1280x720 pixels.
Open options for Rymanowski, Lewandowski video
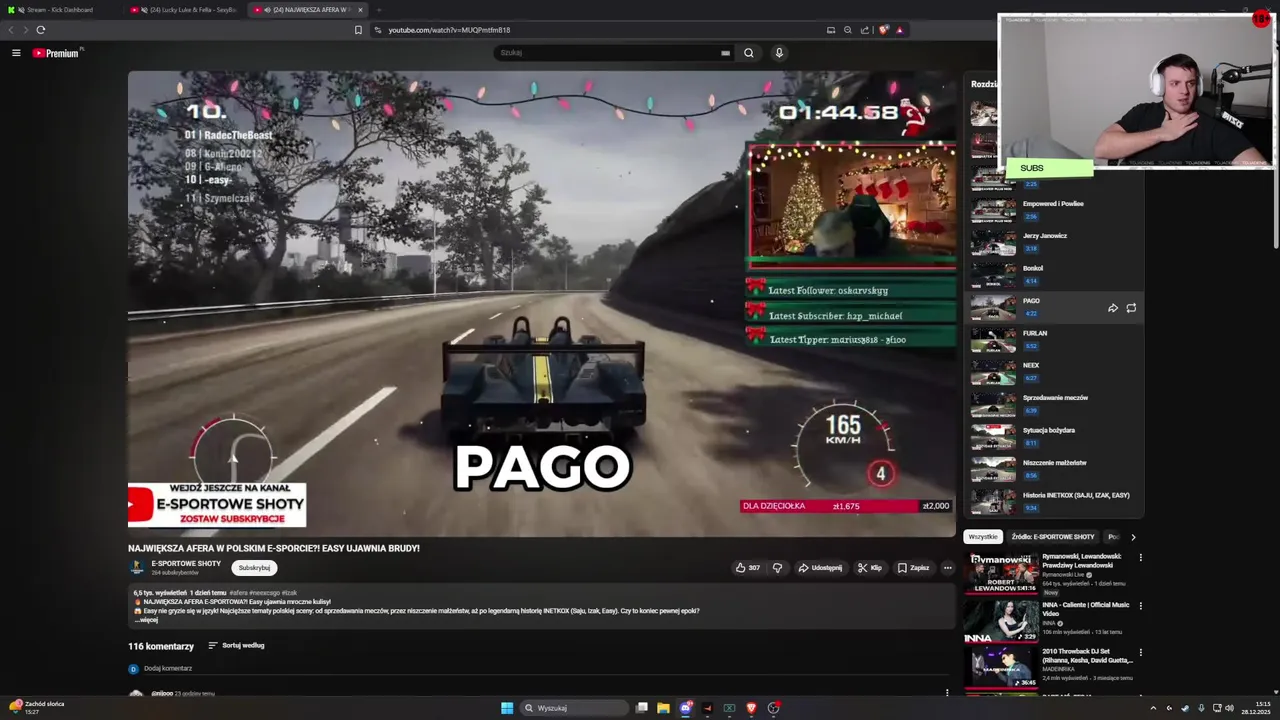[x=1140, y=558]
